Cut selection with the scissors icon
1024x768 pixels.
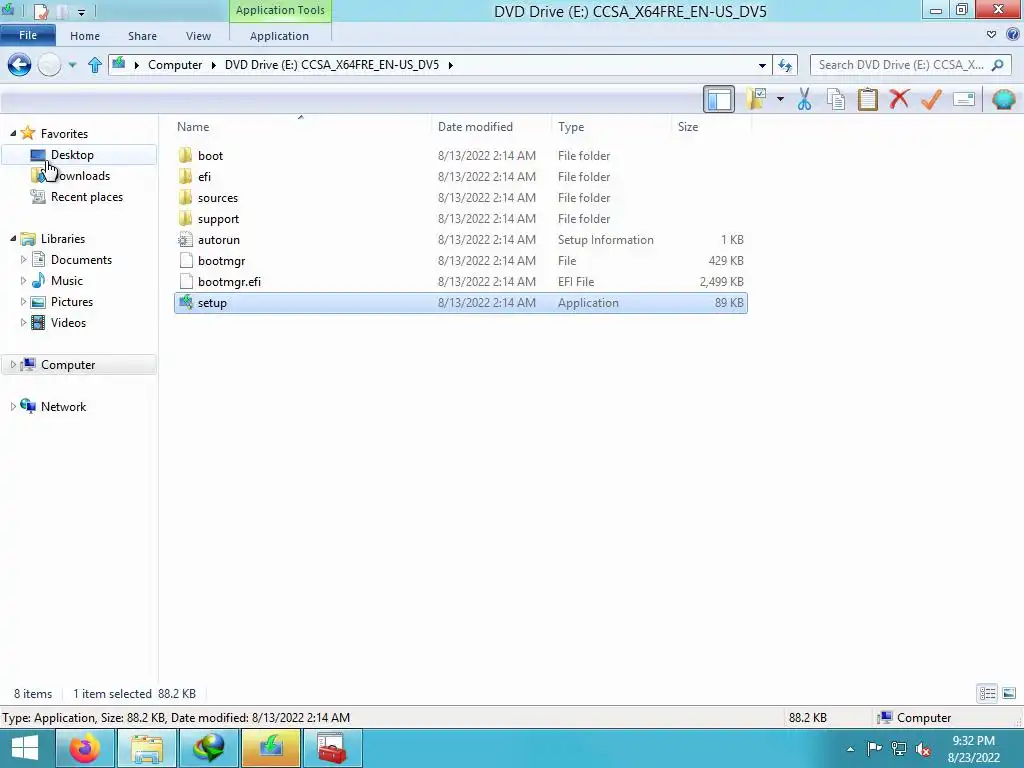click(x=804, y=99)
